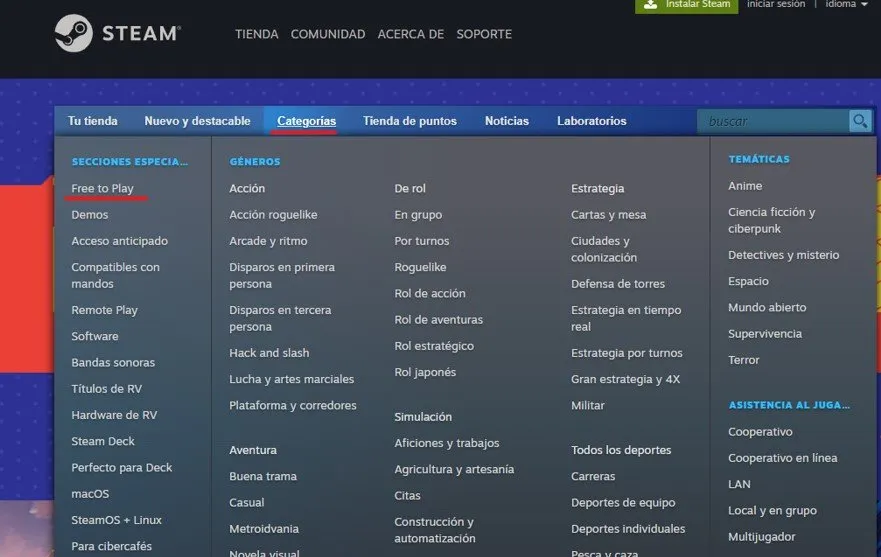
Task: Open Bandas sonoras
Action: coord(113,363)
